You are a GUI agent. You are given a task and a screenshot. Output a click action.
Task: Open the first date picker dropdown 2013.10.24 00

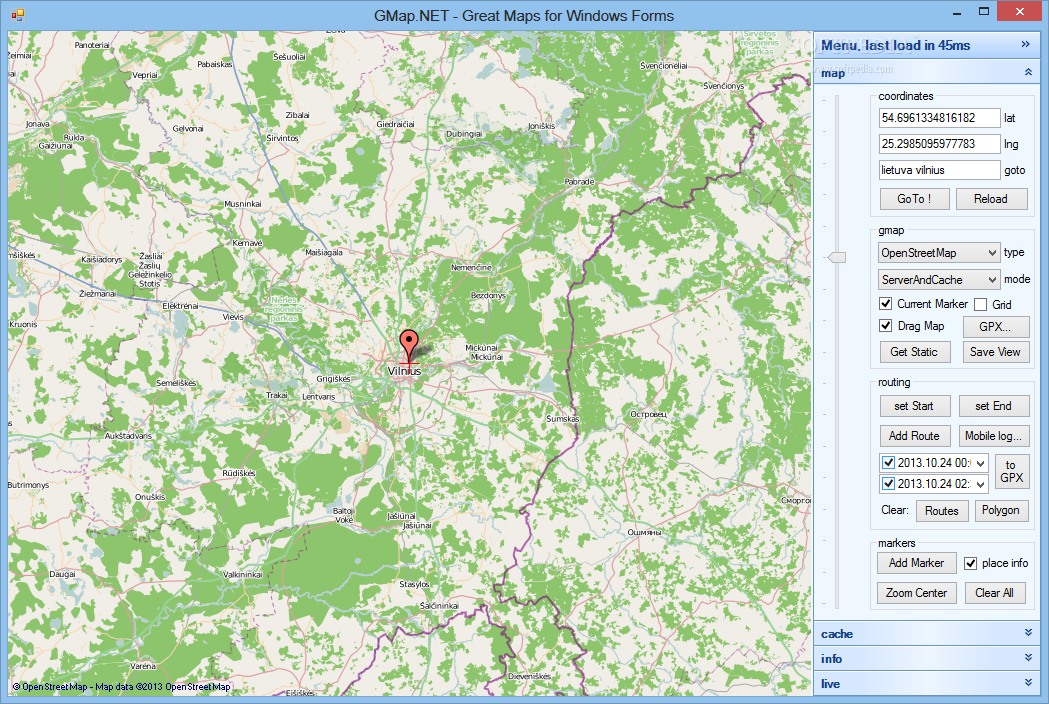pos(981,463)
